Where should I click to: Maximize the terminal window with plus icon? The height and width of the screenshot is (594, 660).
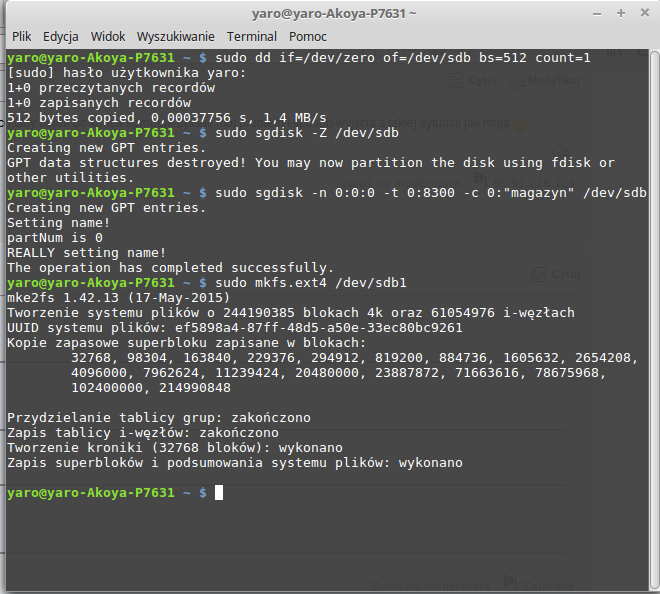point(620,13)
